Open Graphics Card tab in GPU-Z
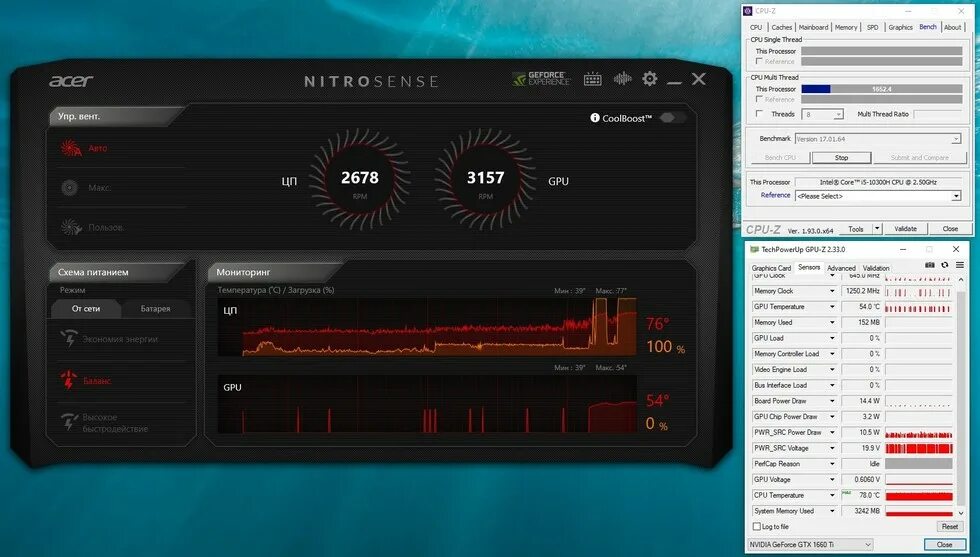Viewport: 980px width, 557px height. coord(771,268)
